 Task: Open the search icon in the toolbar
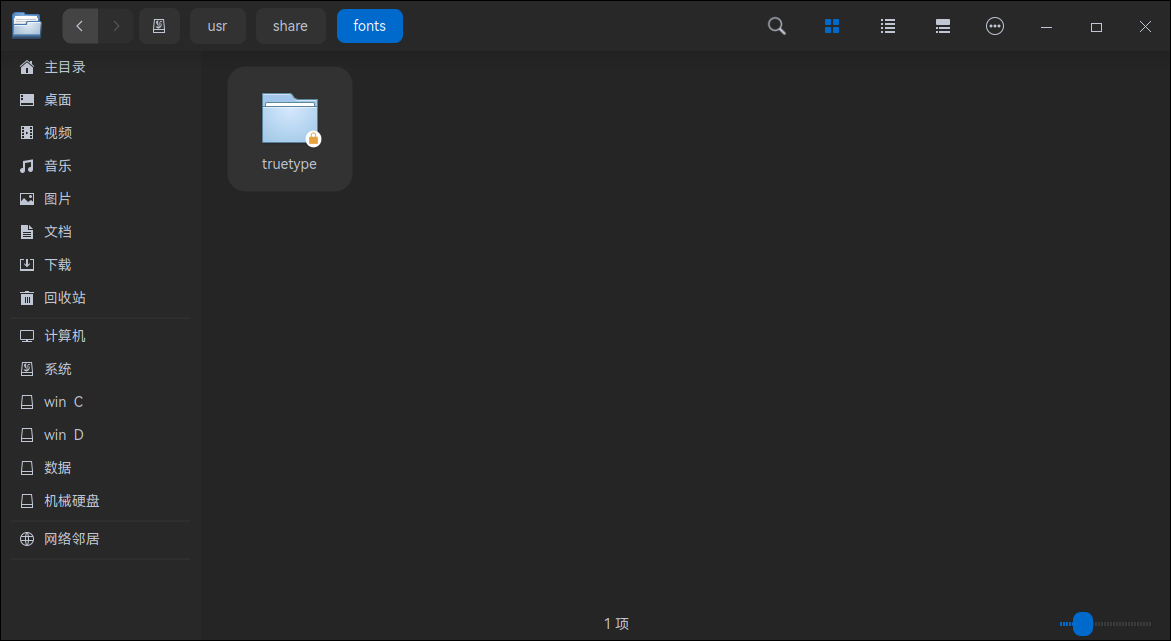pos(776,26)
